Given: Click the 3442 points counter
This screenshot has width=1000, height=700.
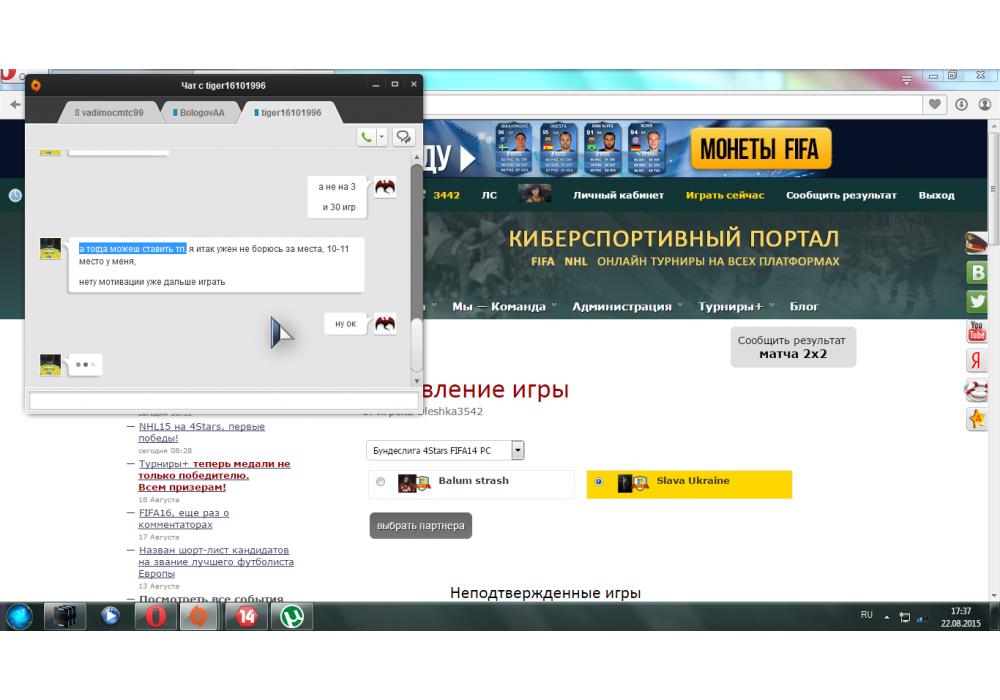Looking at the screenshot, I should click(446, 195).
